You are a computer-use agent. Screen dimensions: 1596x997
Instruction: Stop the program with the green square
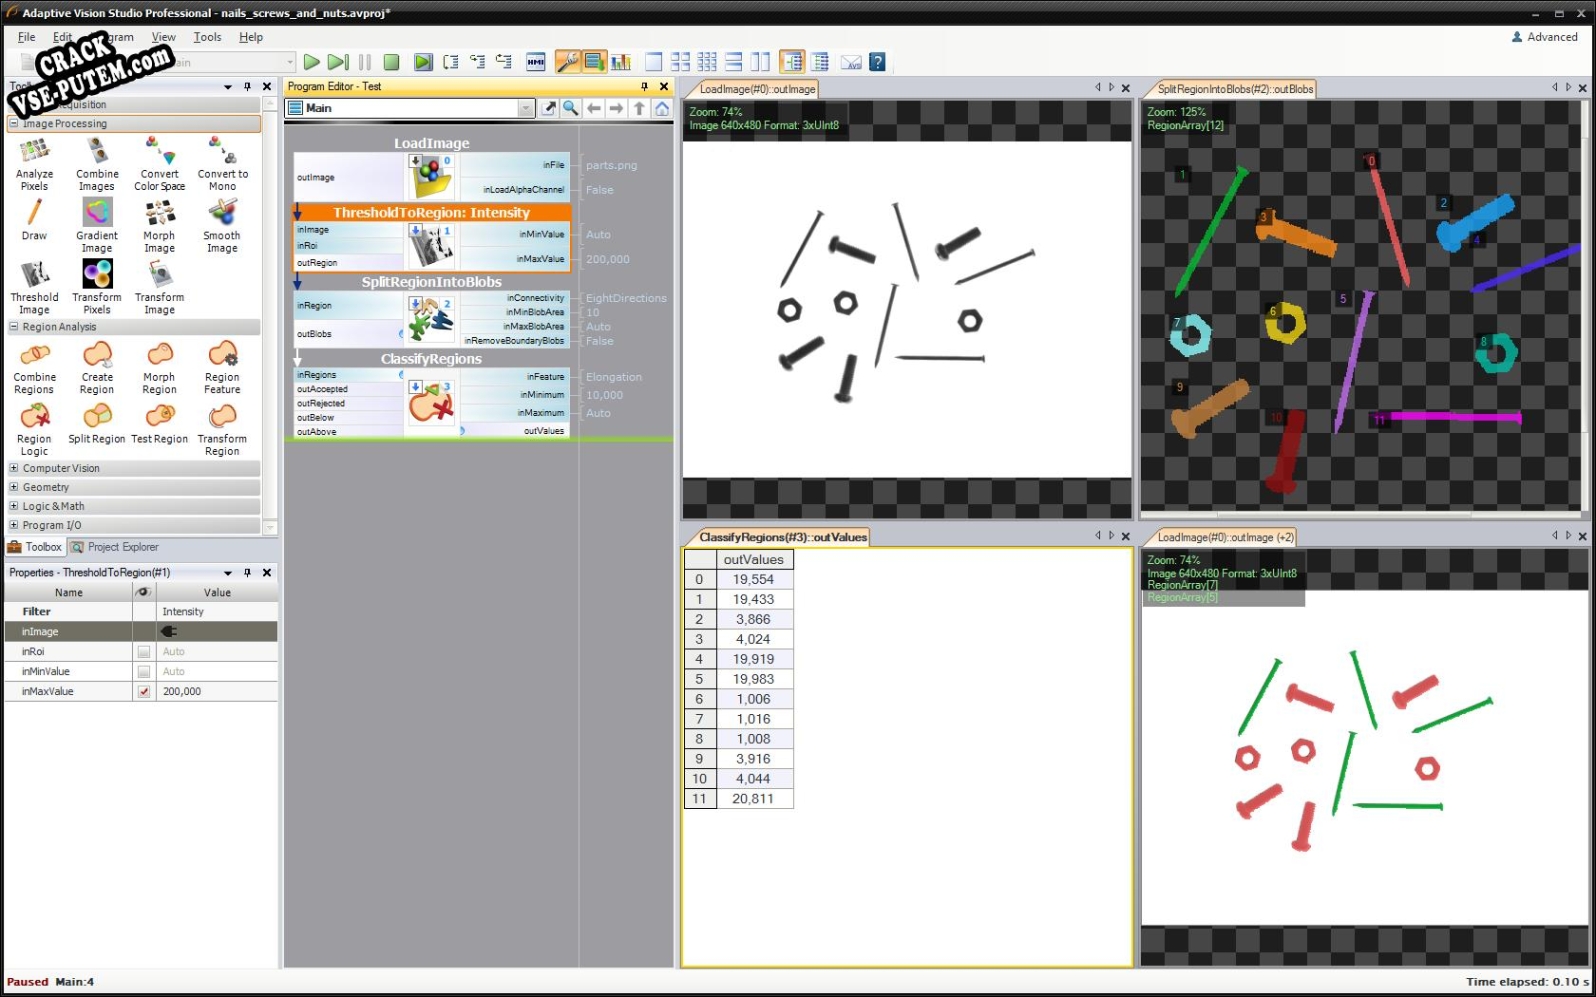(392, 62)
